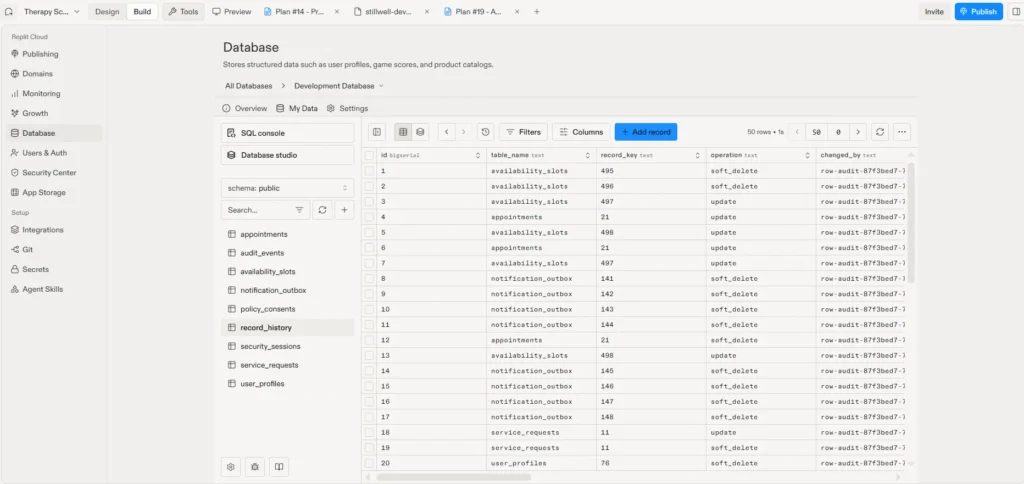Screen dimensions: 1024x484
Task: Click the horizontal scrollbar below the table
Action: click(x=453, y=477)
